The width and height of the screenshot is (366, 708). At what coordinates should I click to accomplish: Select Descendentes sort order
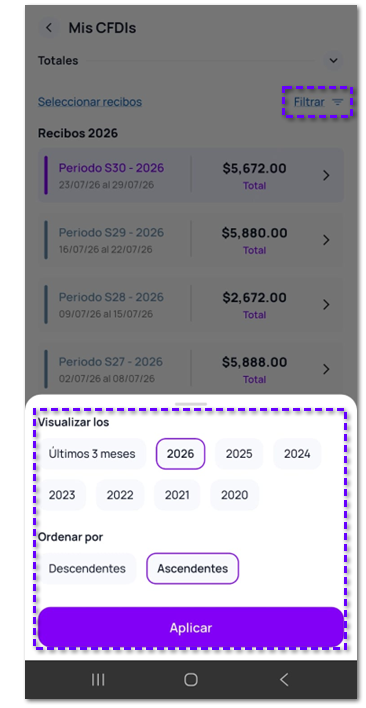click(x=87, y=568)
